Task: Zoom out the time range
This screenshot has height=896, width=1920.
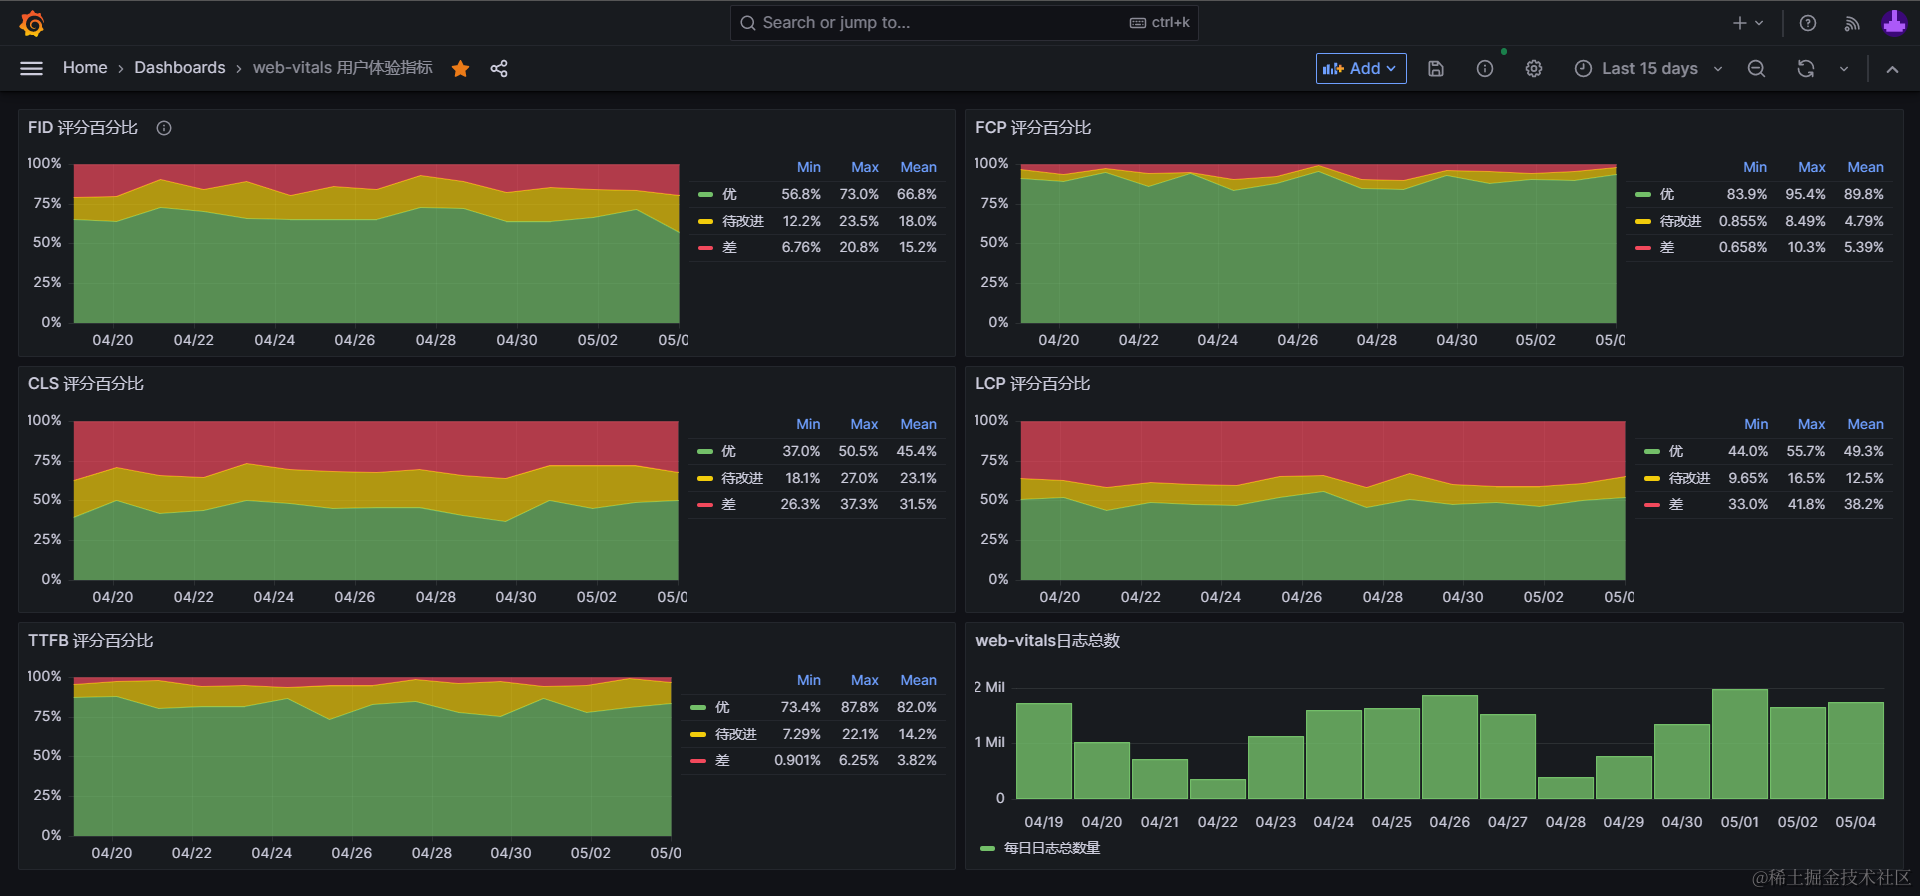Action: click(1756, 68)
